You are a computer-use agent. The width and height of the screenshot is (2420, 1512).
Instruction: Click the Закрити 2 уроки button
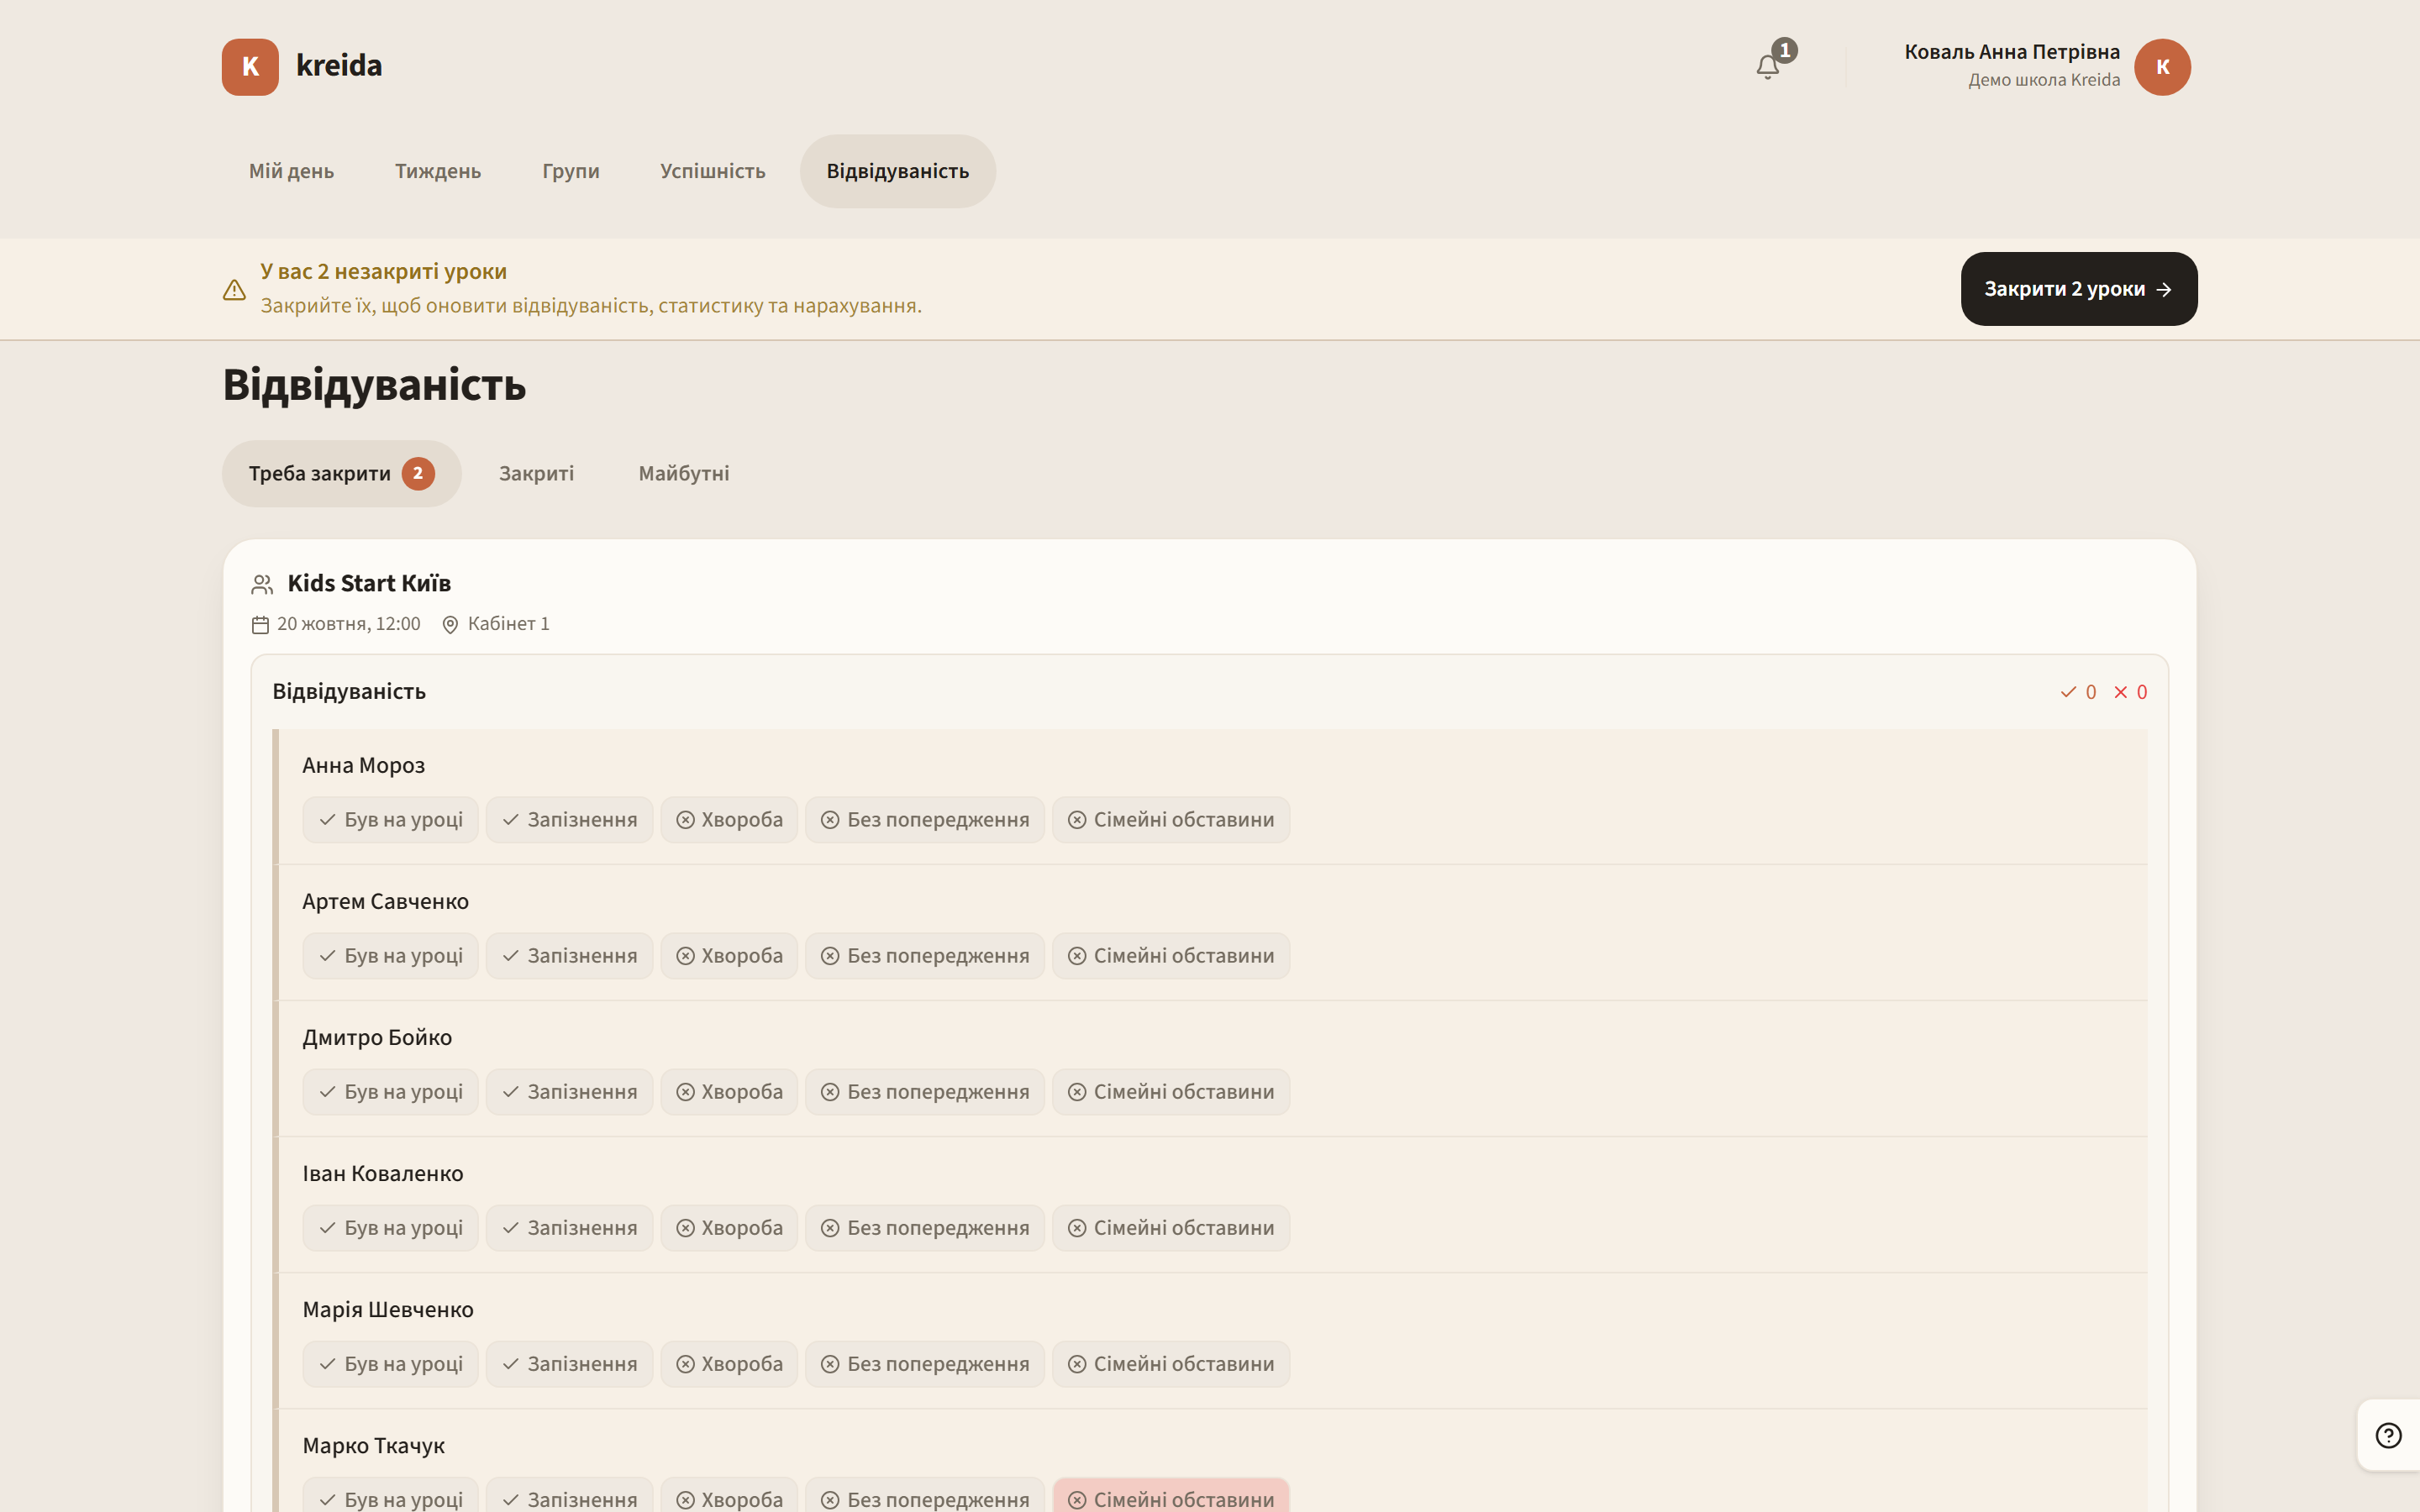click(x=2079, y=289)
